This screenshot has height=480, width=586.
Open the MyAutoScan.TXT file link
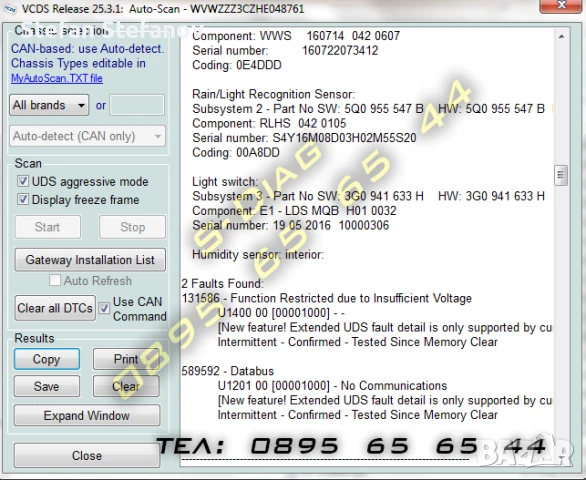[x=56, y=78]
